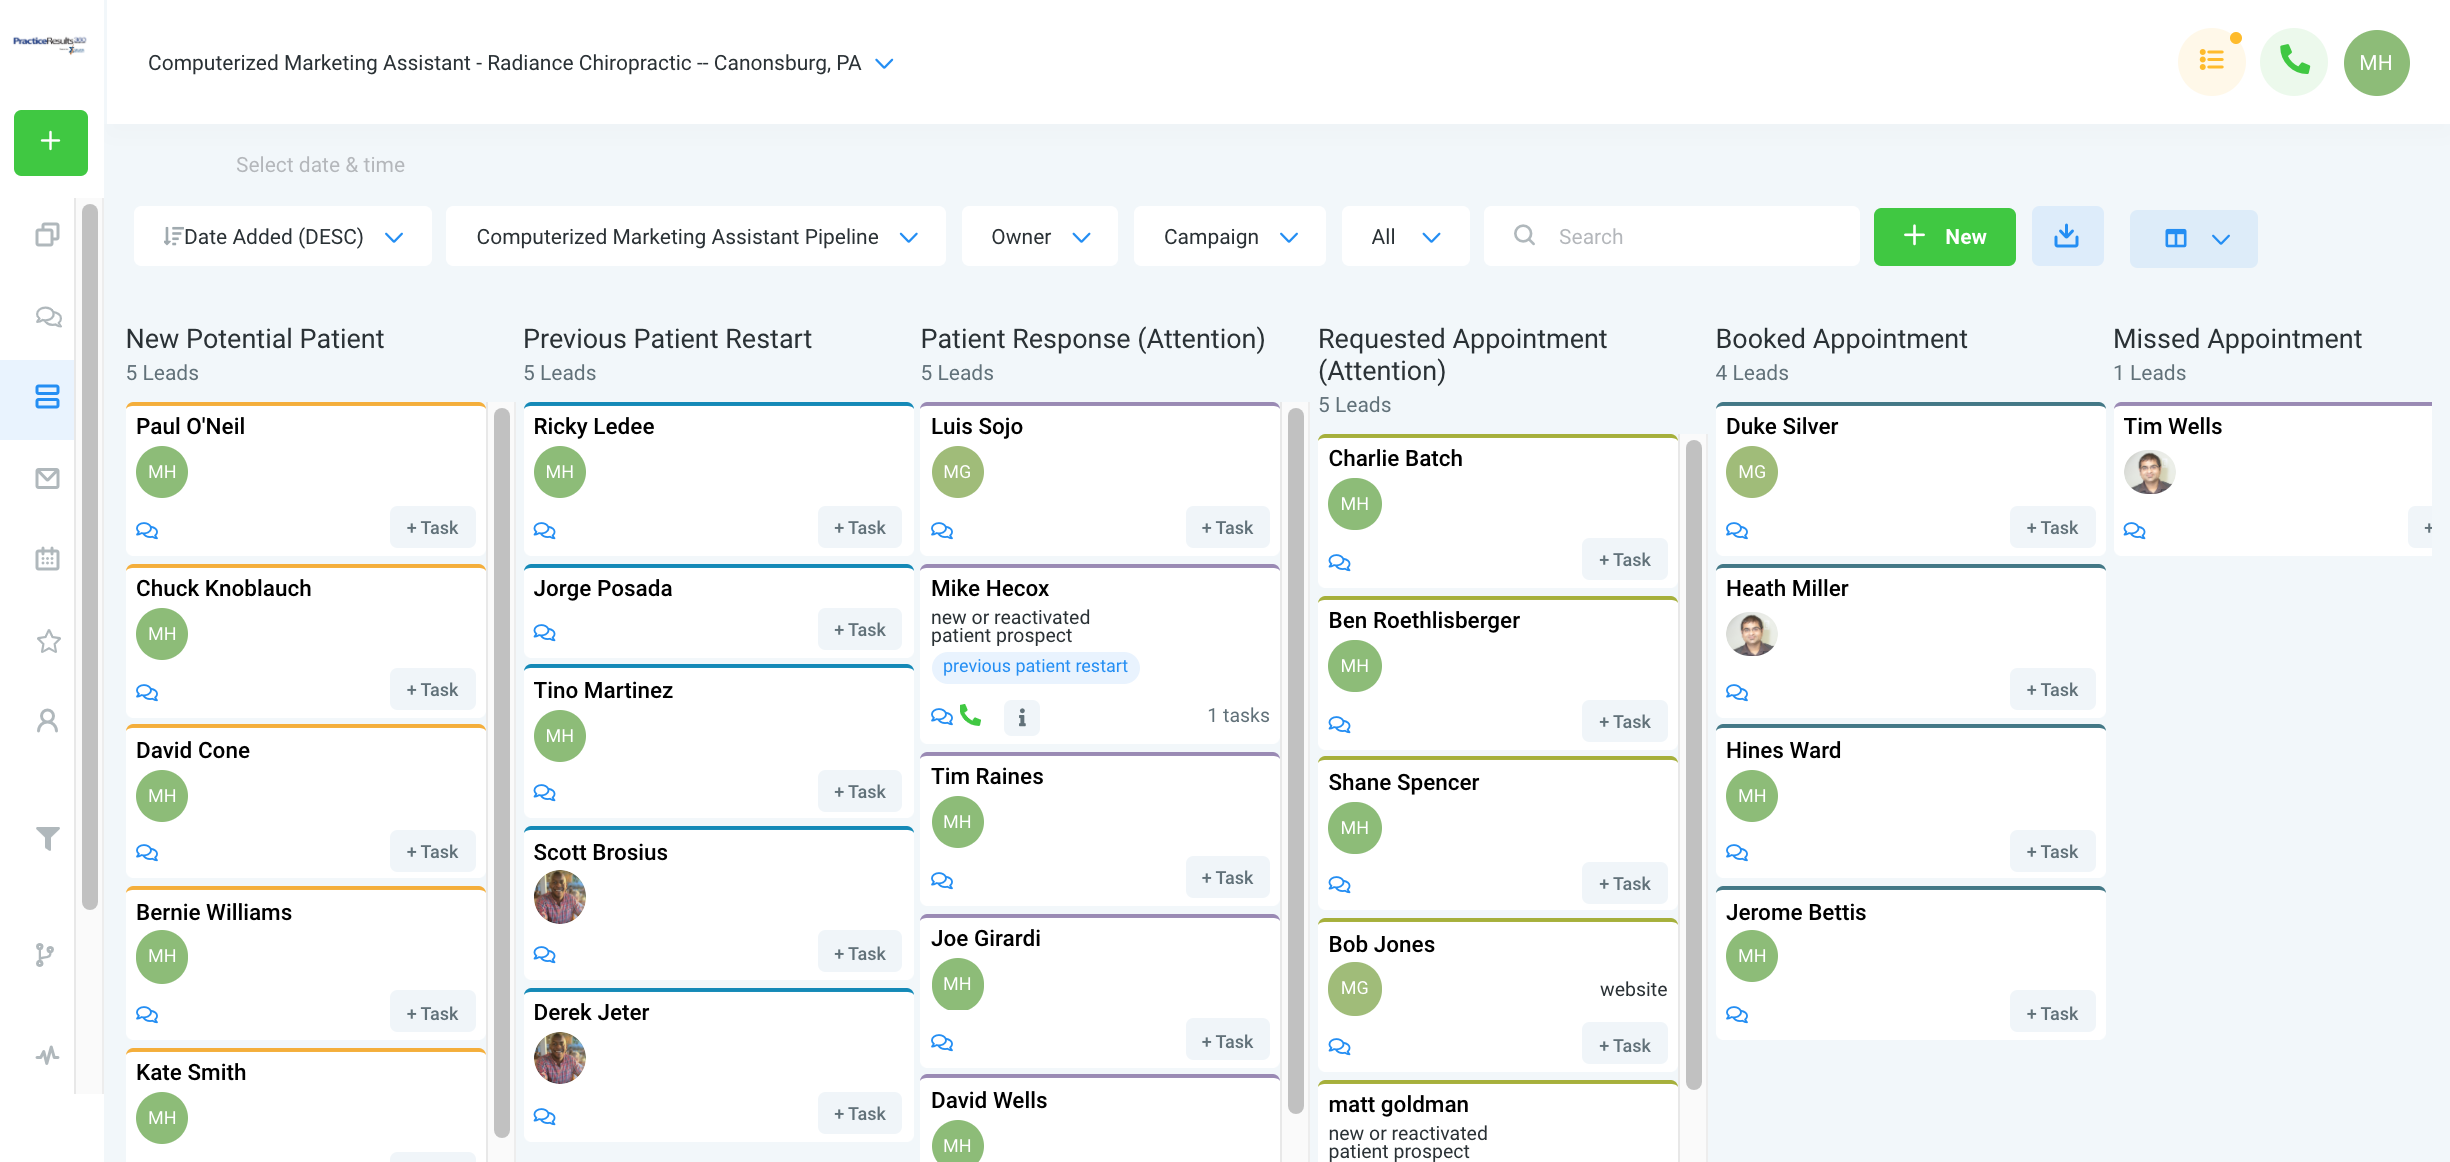
Task: Open the Ben Roethlisberger lead card
Action: [1498, 673]
